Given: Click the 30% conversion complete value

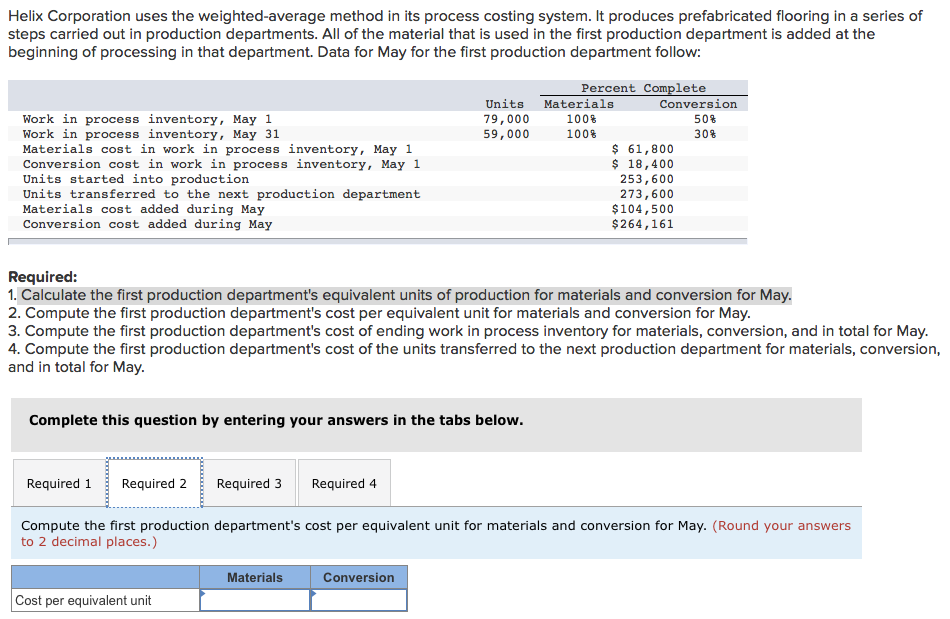Looking at the screenshot, I should [x=705, y=134].
